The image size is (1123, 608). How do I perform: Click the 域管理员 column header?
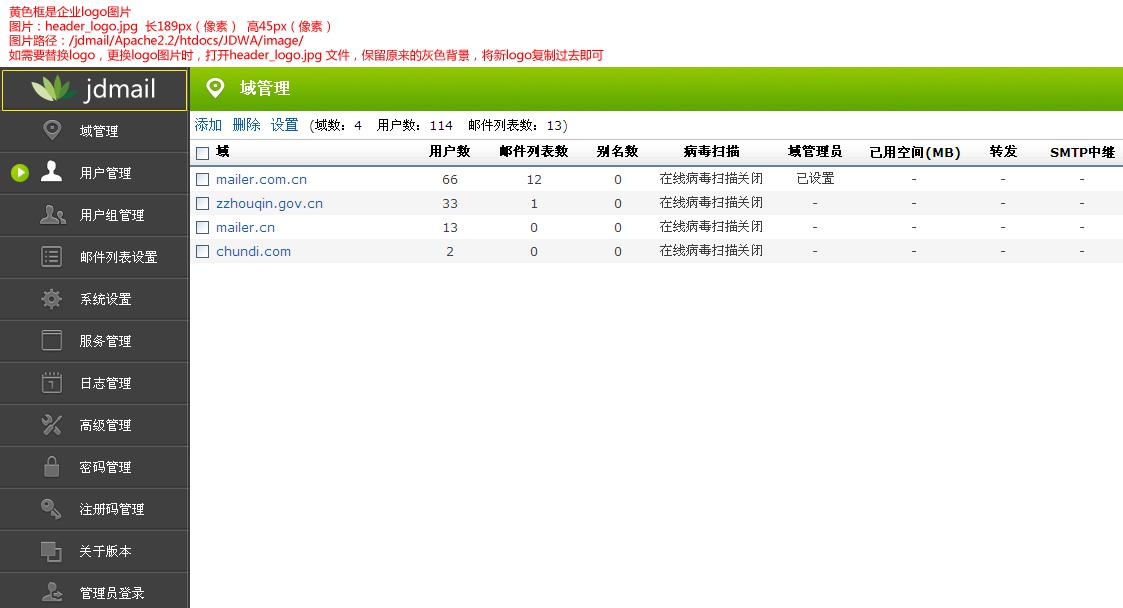815,151
